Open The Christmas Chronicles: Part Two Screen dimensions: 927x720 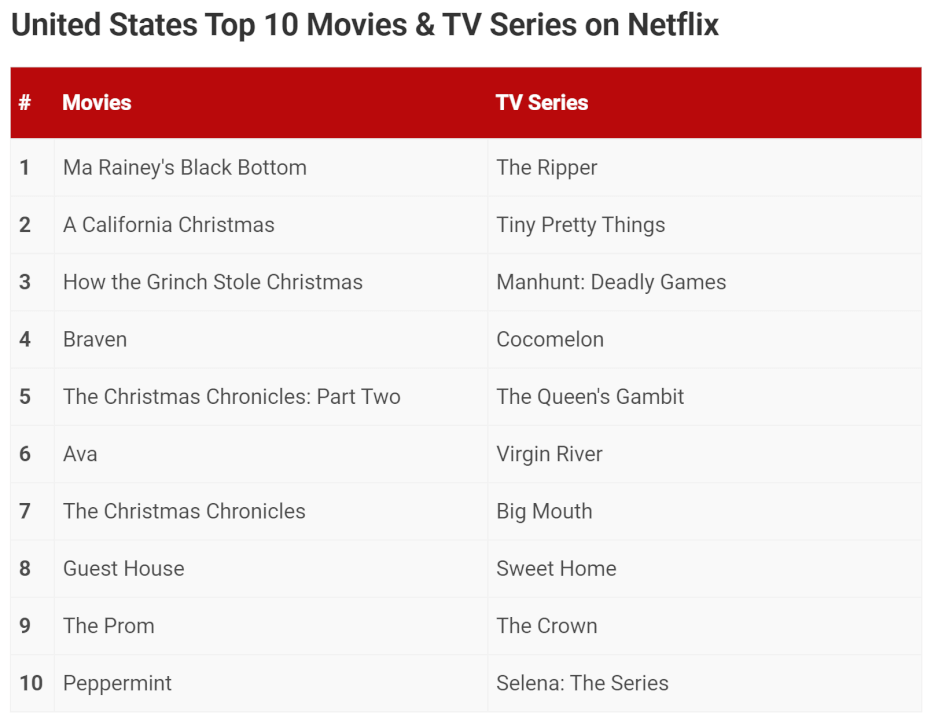[232, 396]
